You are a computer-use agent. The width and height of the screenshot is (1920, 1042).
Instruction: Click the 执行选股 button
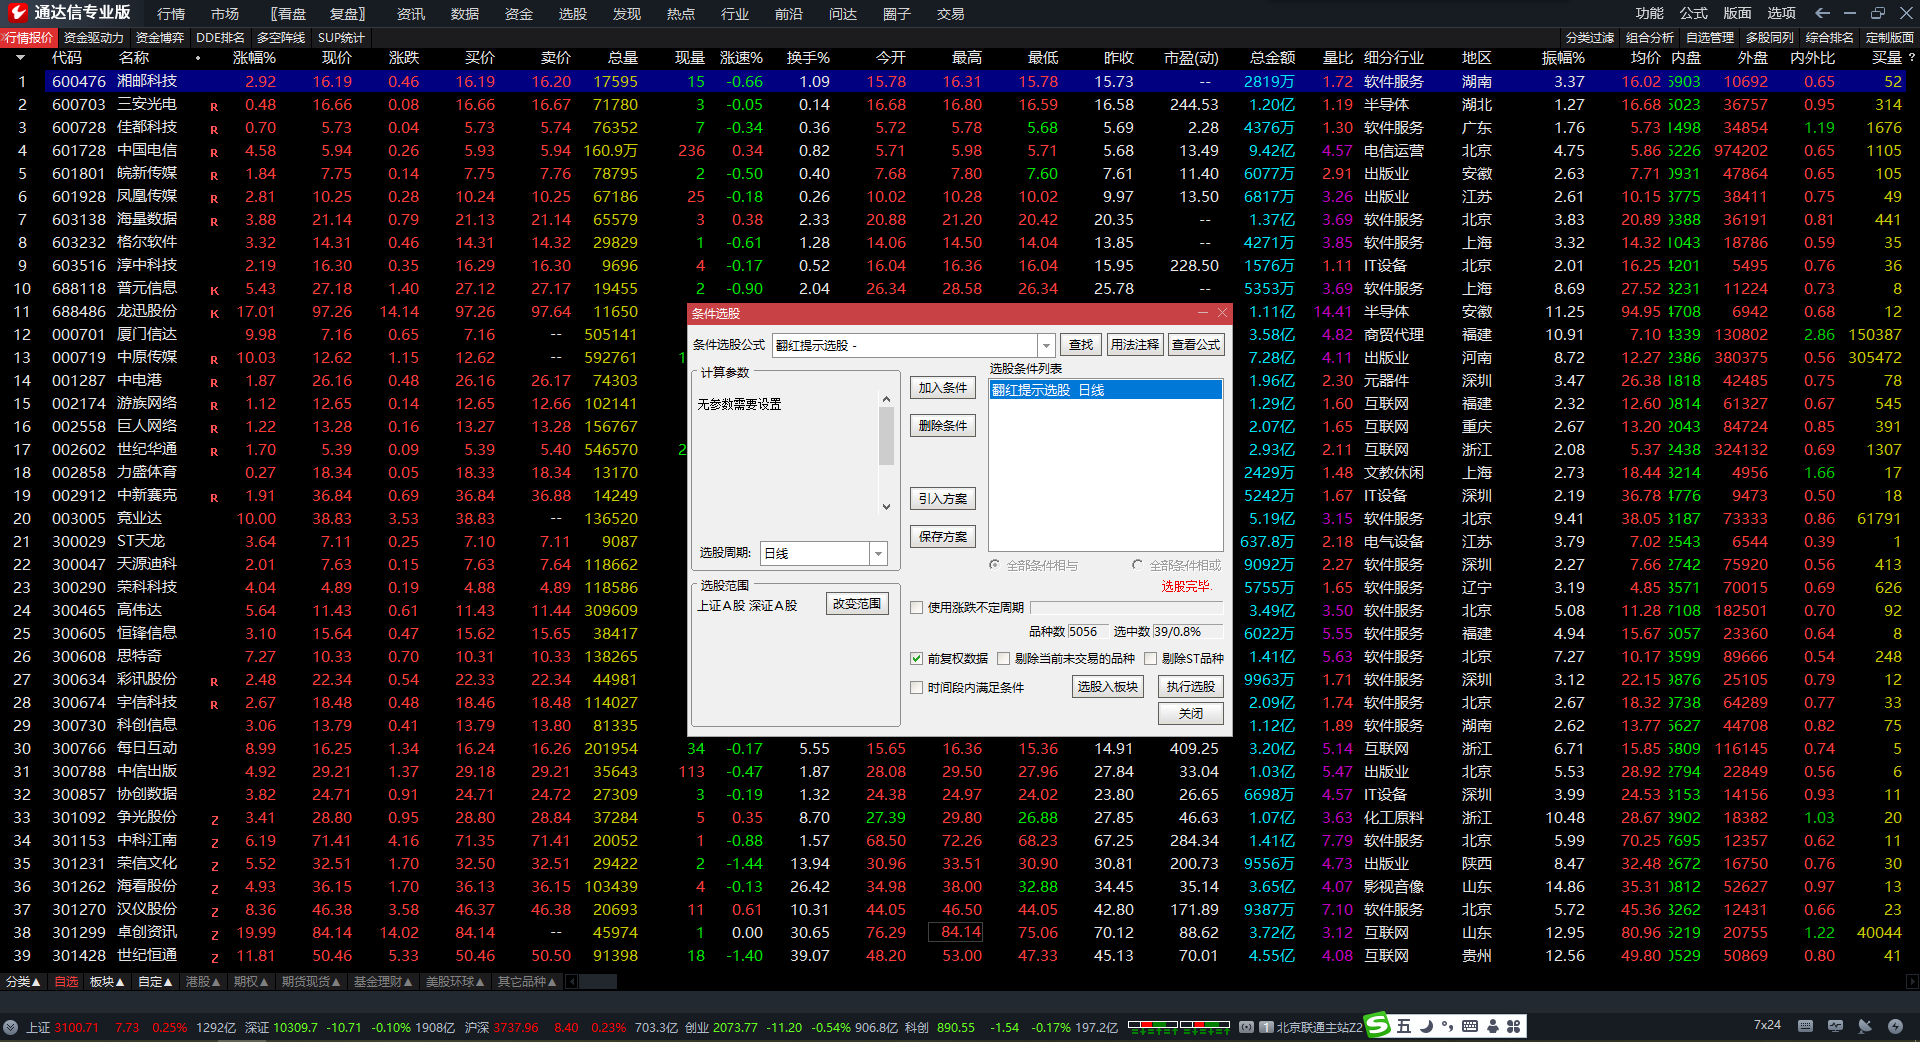coord(1190,687)
